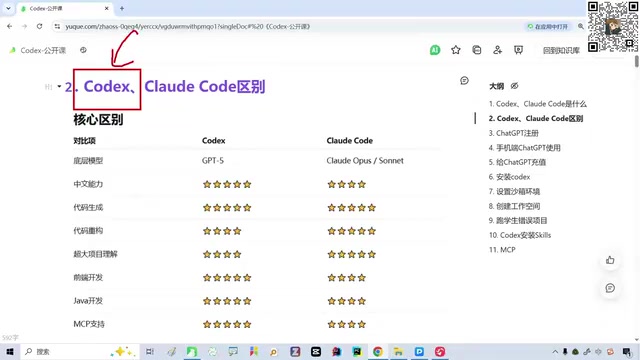Go to outline item 4. 手机端ChatGPT使用
Image resolution: width=640 pixels, height=360 pixels.
(524, 148)
